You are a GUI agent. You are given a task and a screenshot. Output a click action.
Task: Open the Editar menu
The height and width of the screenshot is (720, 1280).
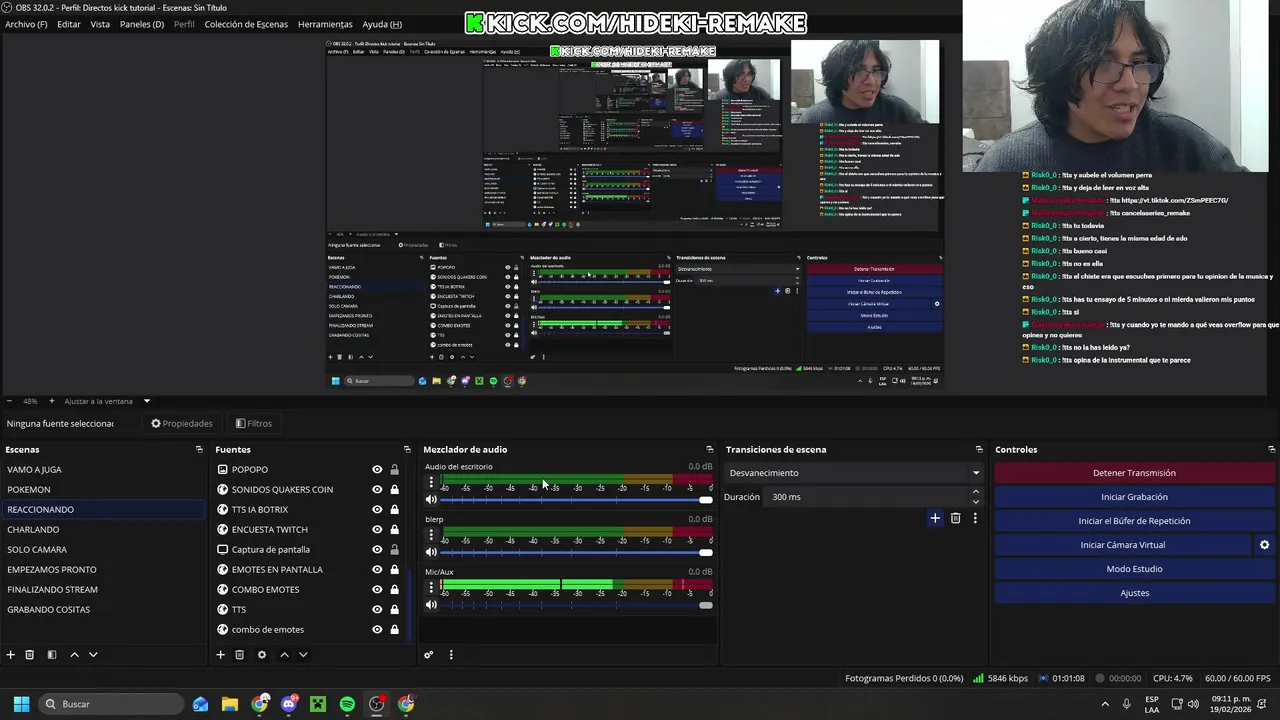69,24
